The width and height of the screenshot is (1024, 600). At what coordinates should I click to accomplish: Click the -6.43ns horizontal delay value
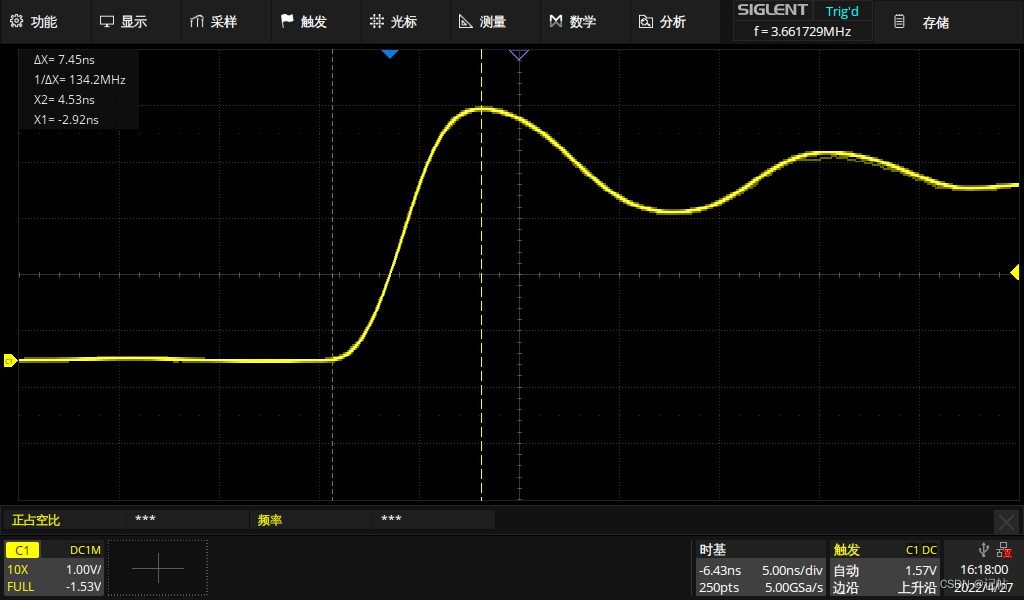(x=720, y=570)
